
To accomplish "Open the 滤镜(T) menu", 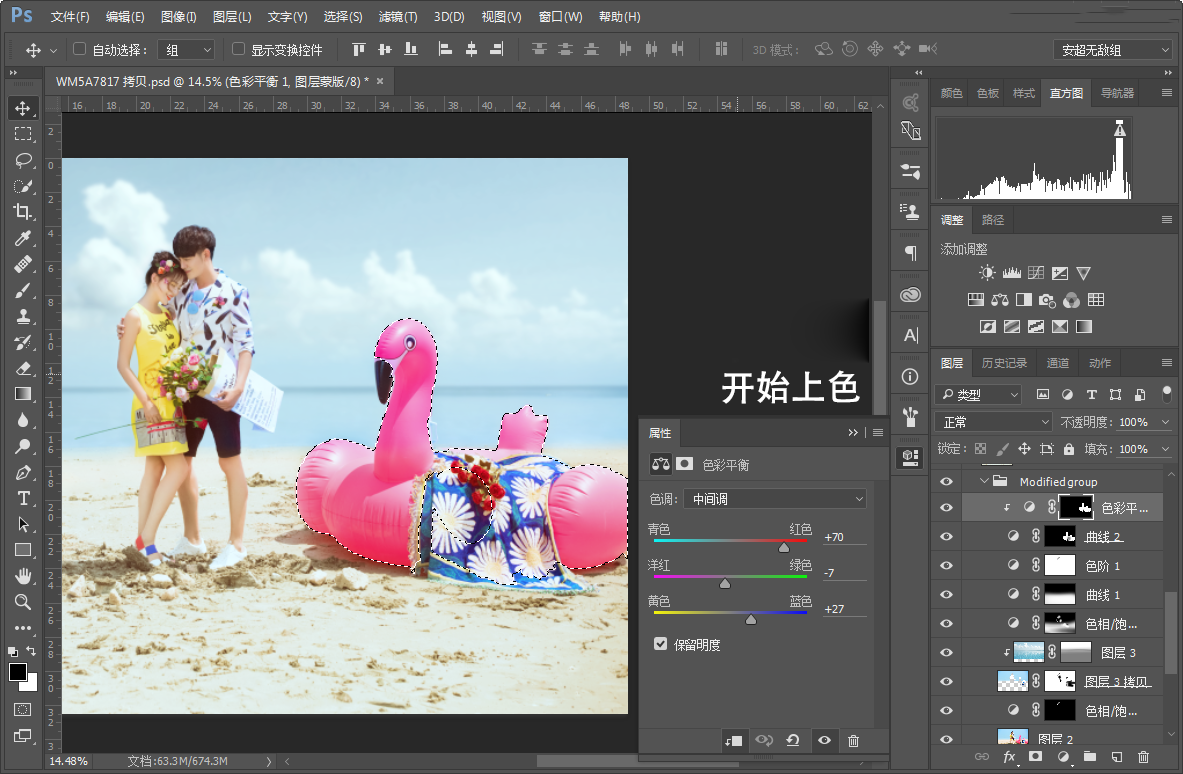I will point(398,16).
